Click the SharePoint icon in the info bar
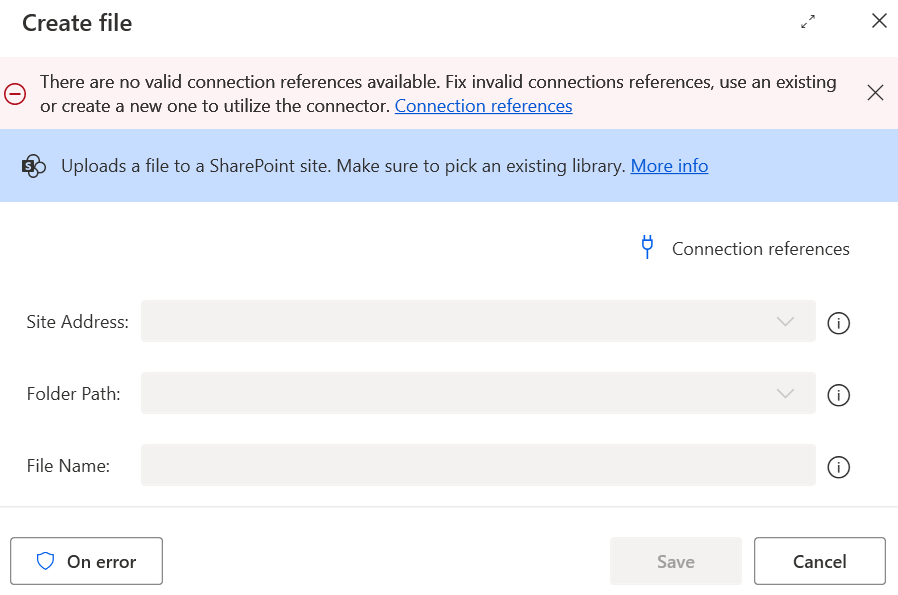The width and height of the screenshot is (898, 595). [x=34, y=166]
